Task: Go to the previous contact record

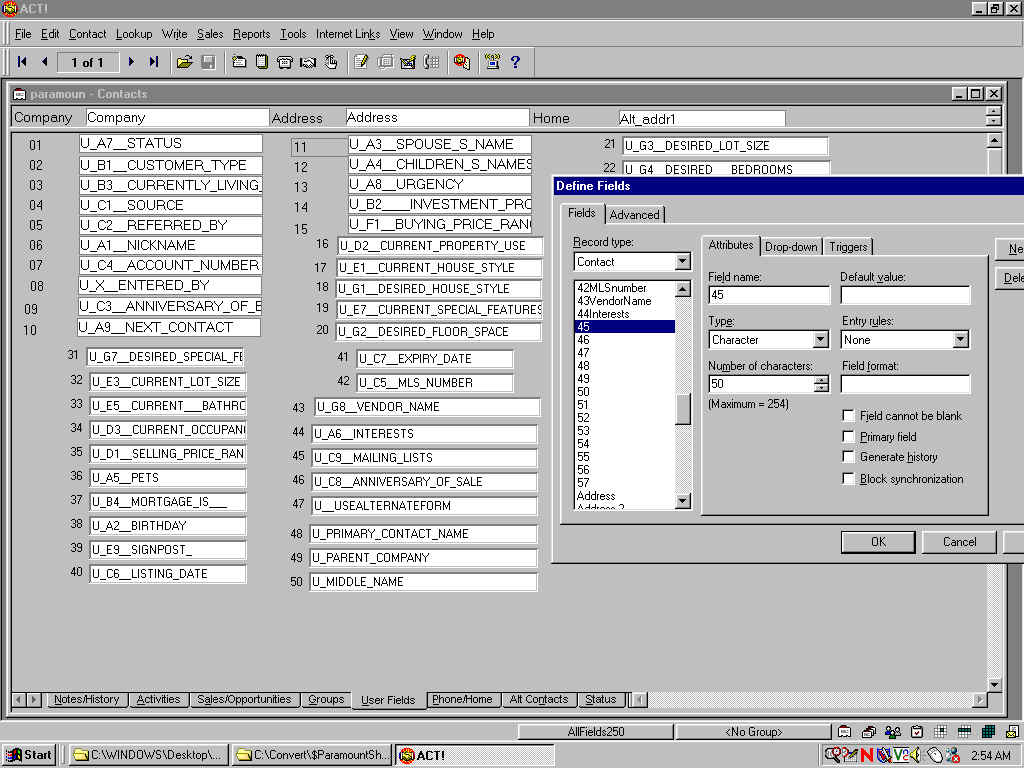Action: (44, 62)
